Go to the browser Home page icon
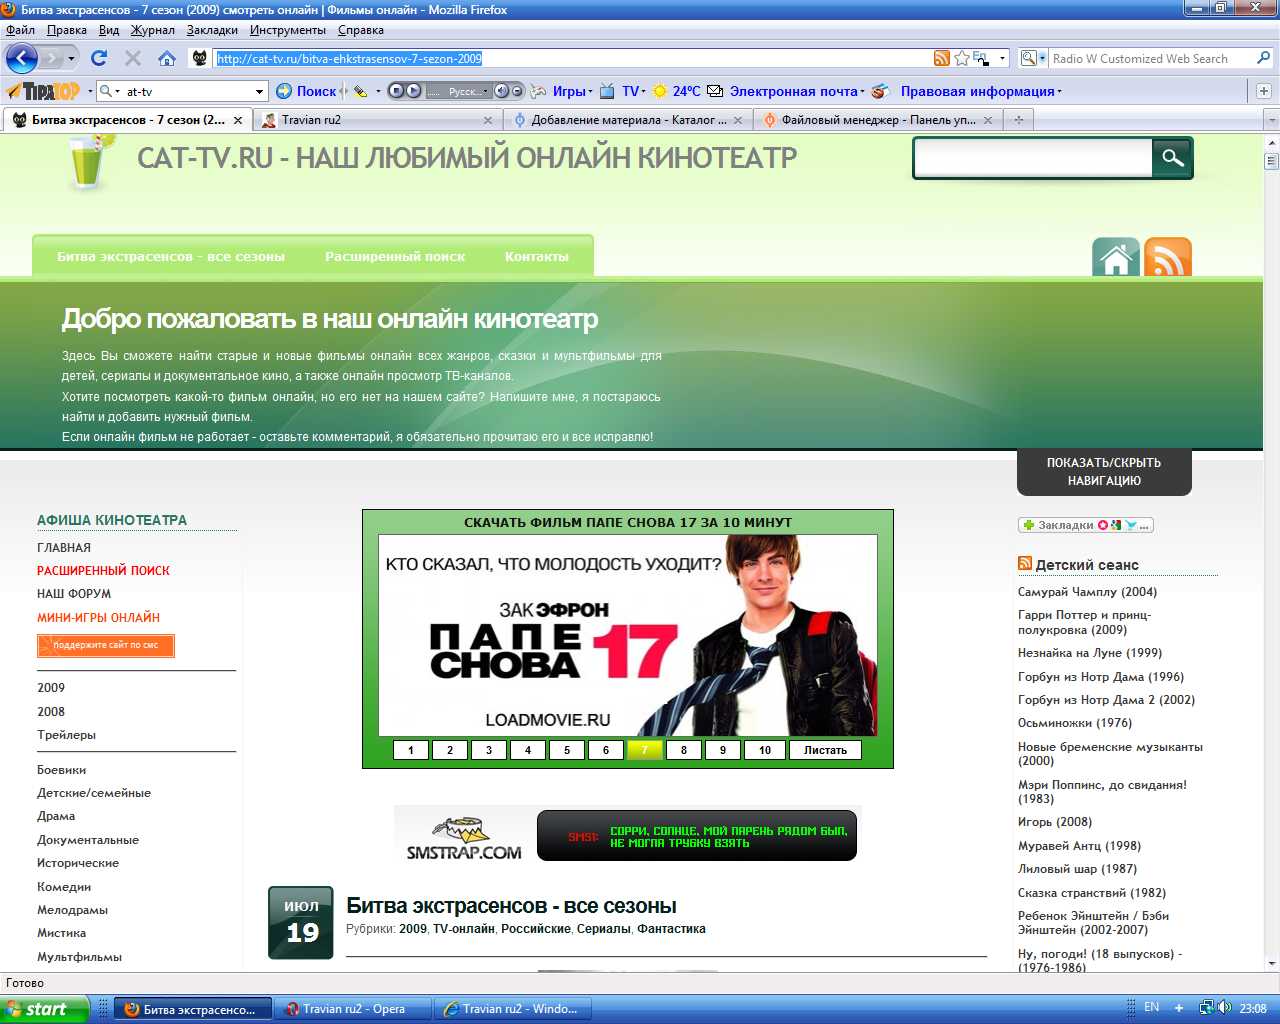 coord(167,58)
